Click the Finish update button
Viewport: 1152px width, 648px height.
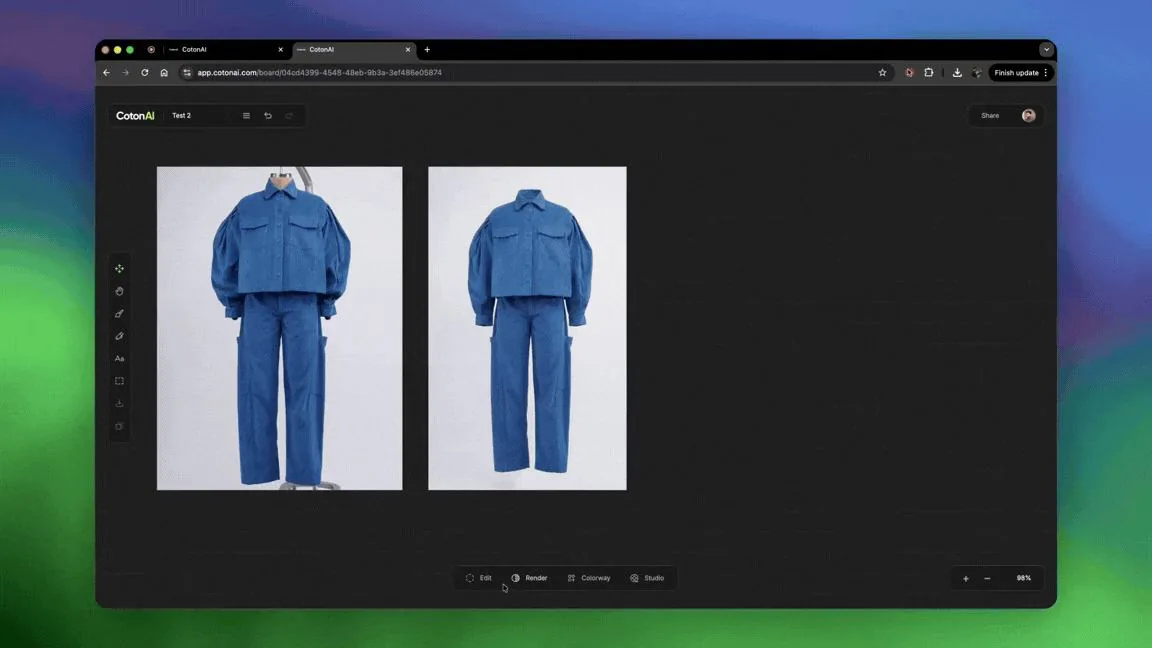tap(1021, 73)
